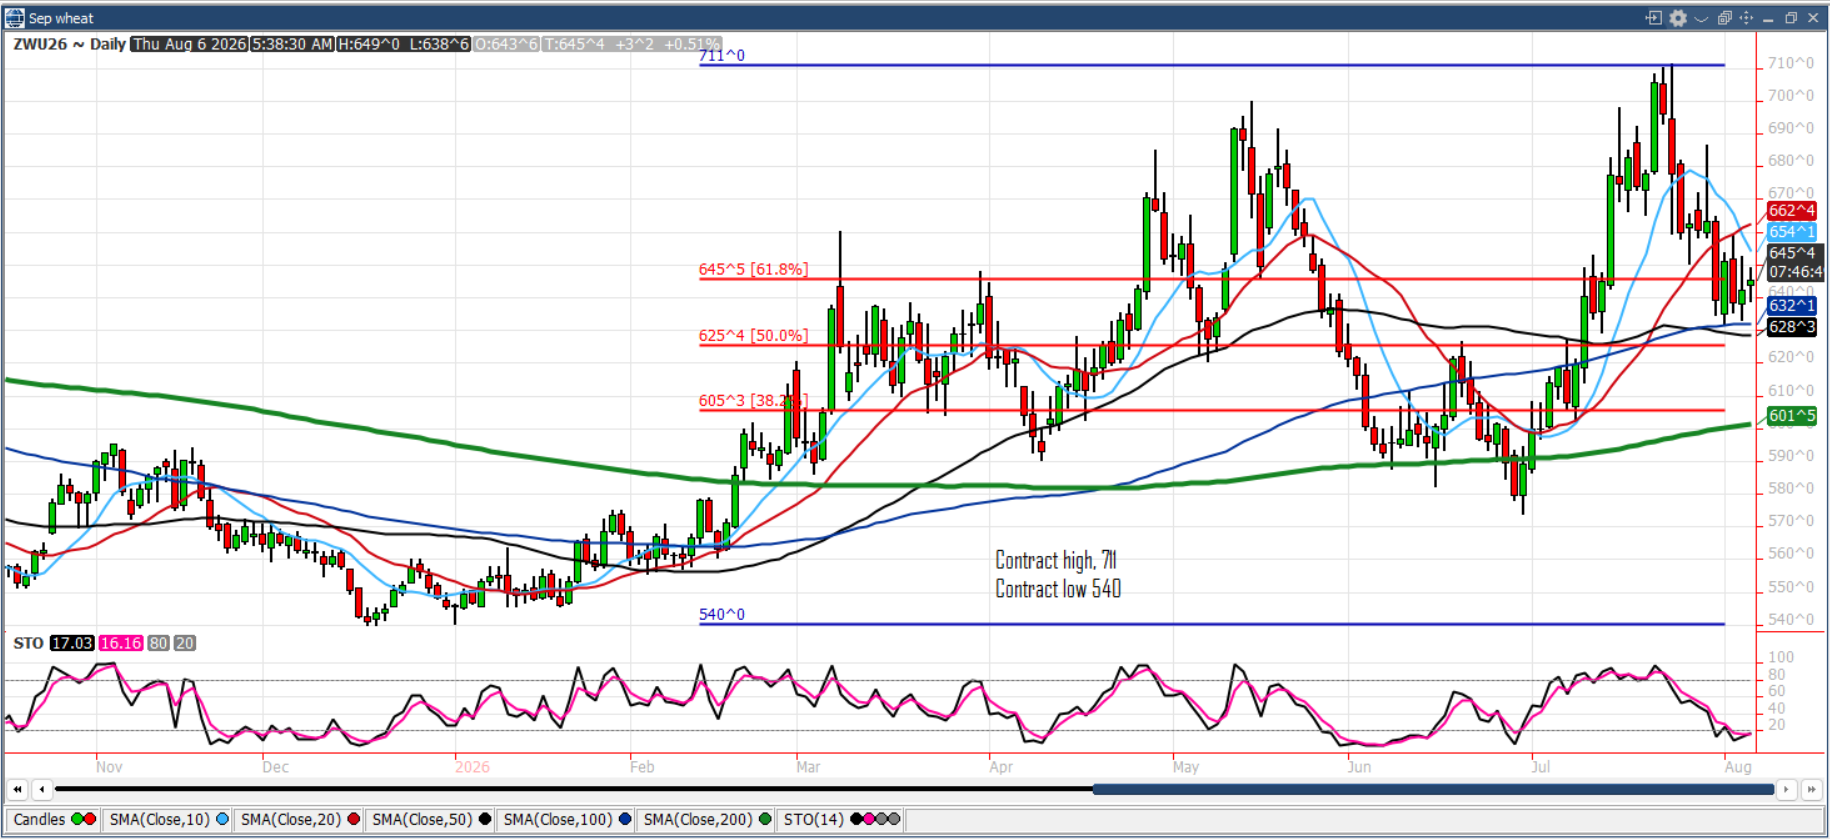
Task: Click the green SMA 200 color swatch
Action: coord(765,820)
